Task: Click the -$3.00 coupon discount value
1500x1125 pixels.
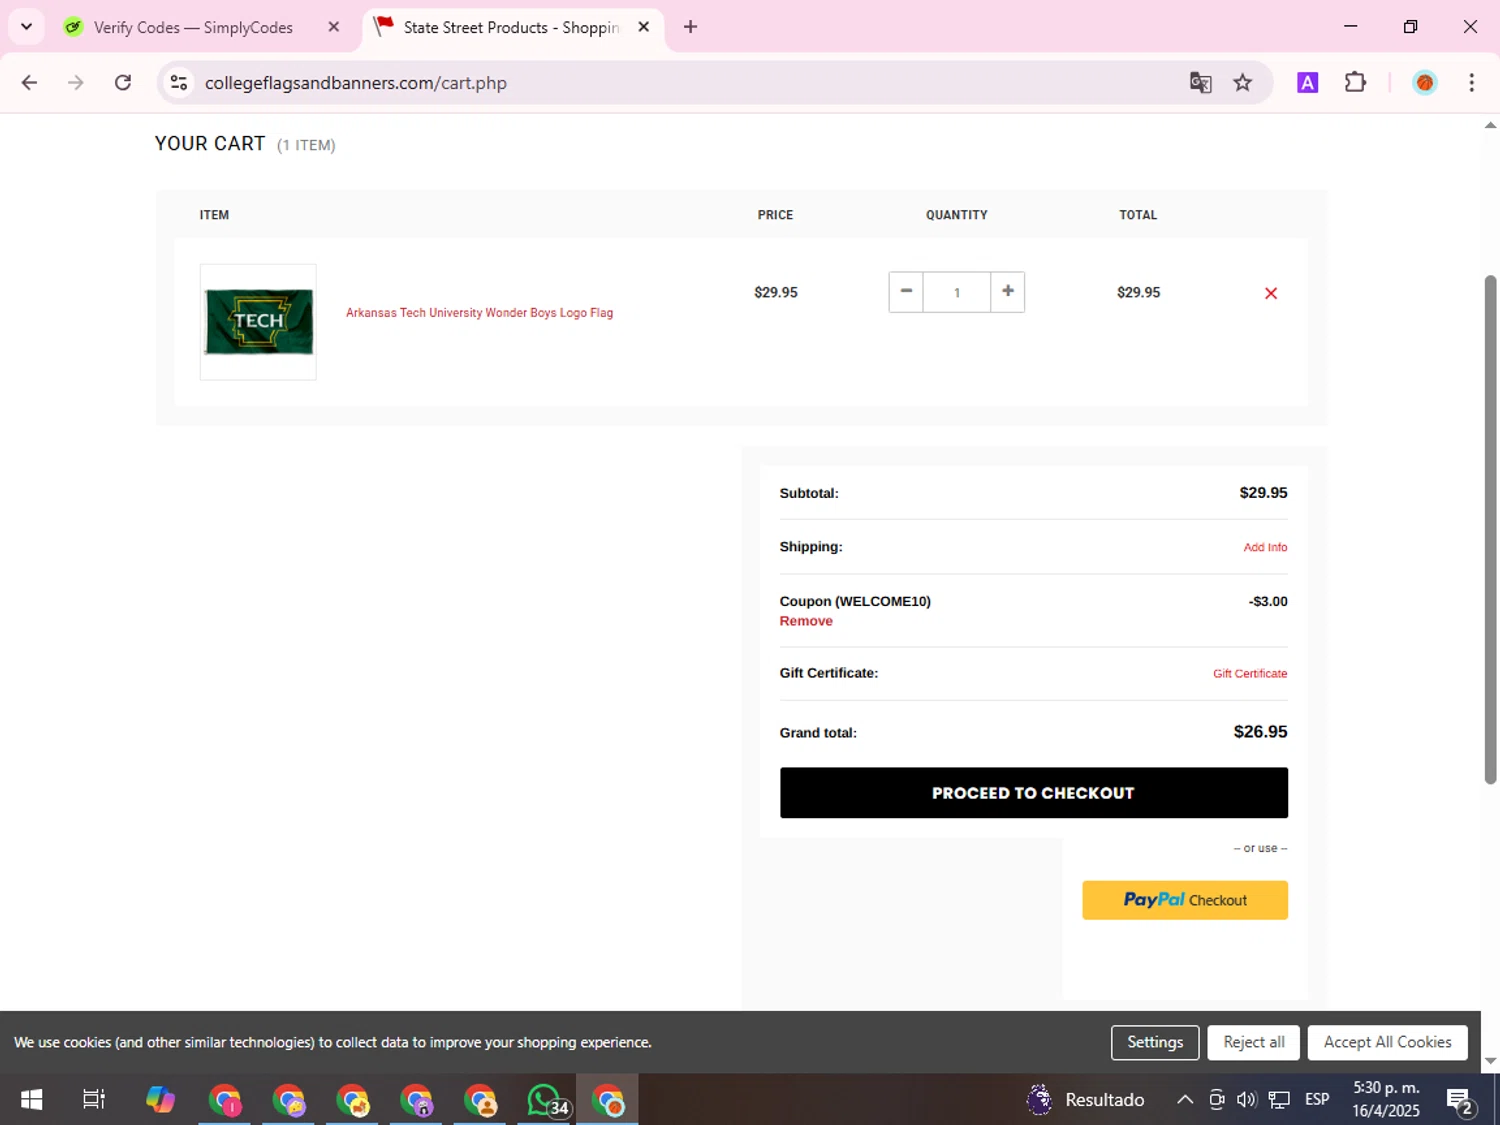Action: click(1268, 601)
